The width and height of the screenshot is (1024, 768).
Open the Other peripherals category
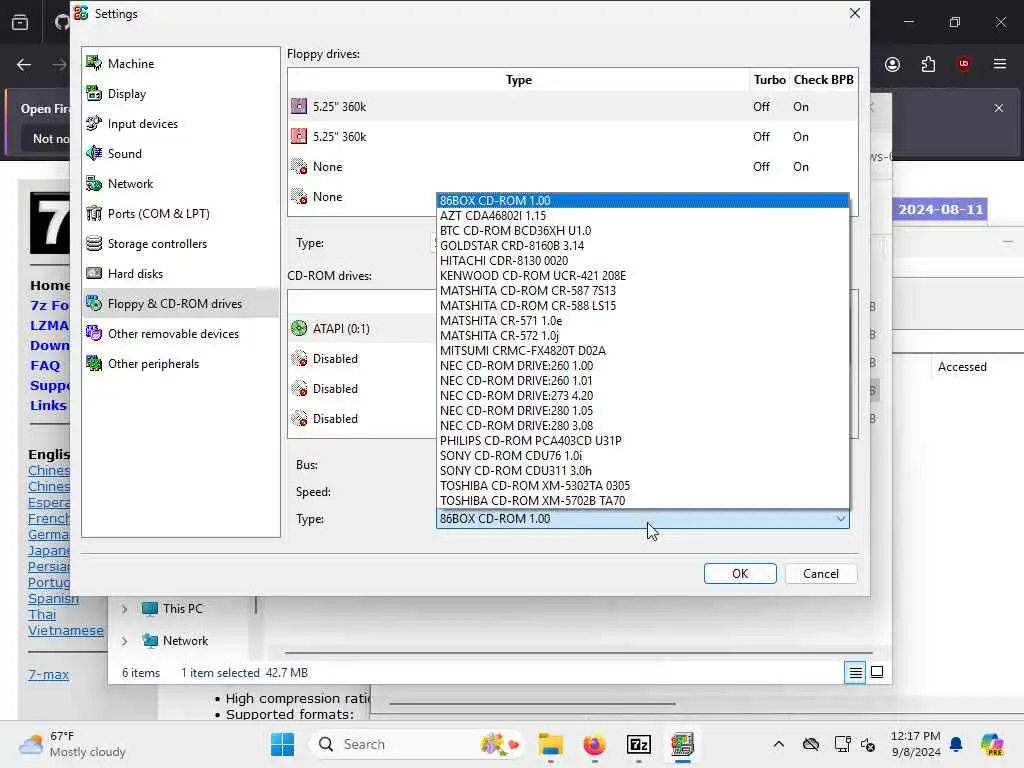(181, 364)
